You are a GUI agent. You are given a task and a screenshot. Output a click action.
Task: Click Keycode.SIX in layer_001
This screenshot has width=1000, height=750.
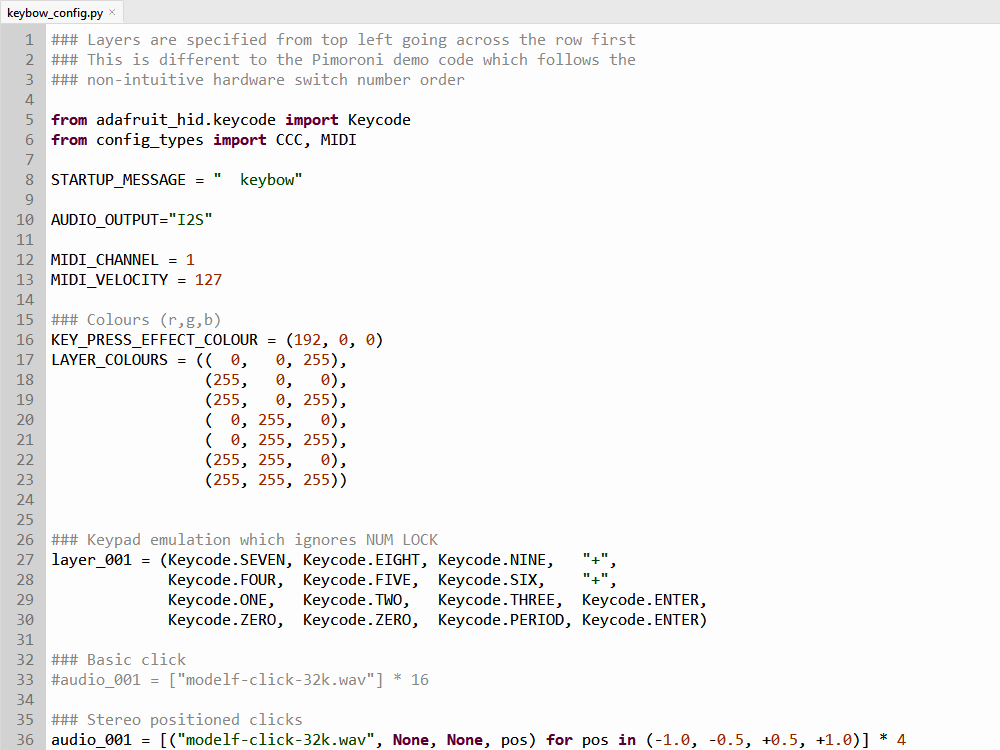pyautogui.click(x=487, y=580)
